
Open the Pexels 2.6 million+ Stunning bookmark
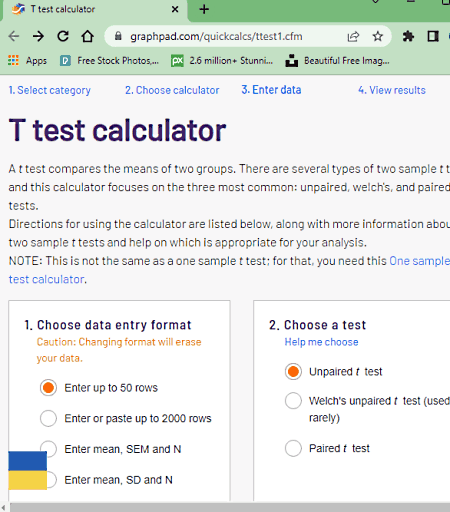coord(222,61)
